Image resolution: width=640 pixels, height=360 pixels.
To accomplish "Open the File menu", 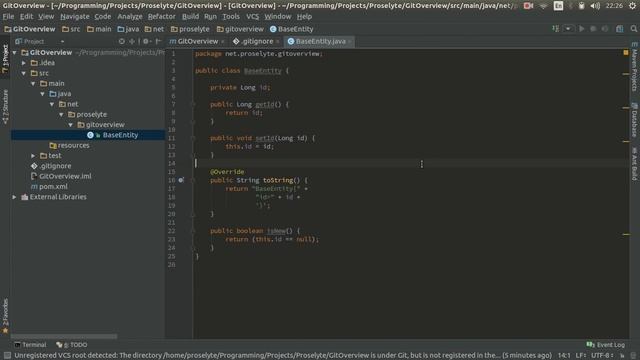I will (x=8, y=17).
